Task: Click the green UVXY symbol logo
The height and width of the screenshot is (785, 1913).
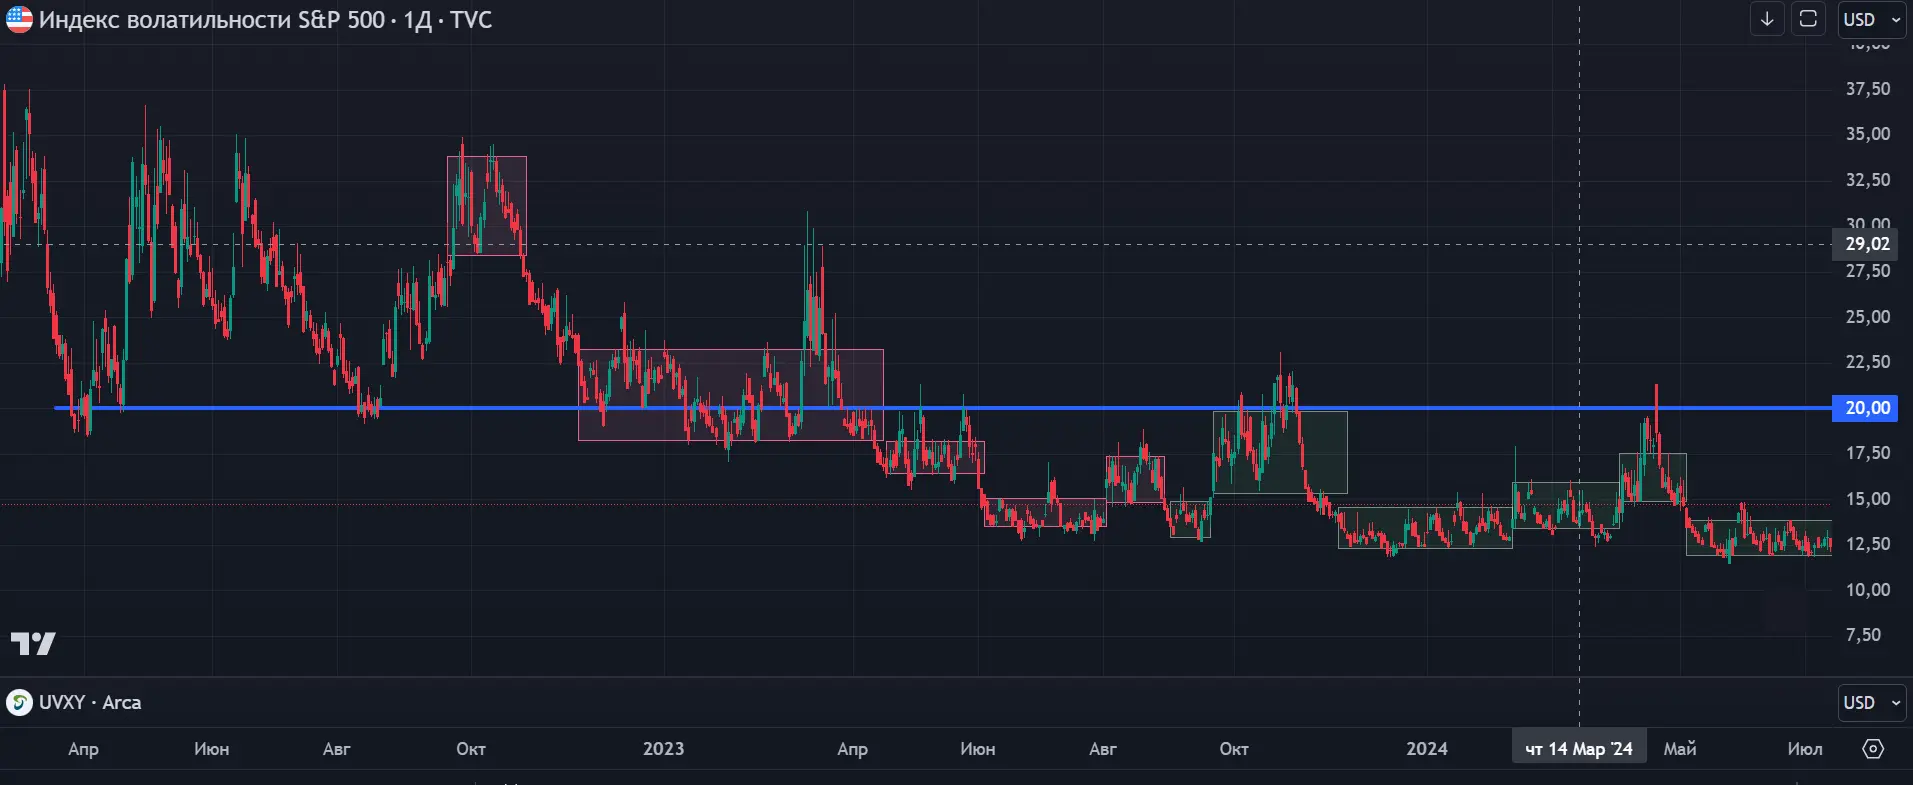Action: point(19,702)
